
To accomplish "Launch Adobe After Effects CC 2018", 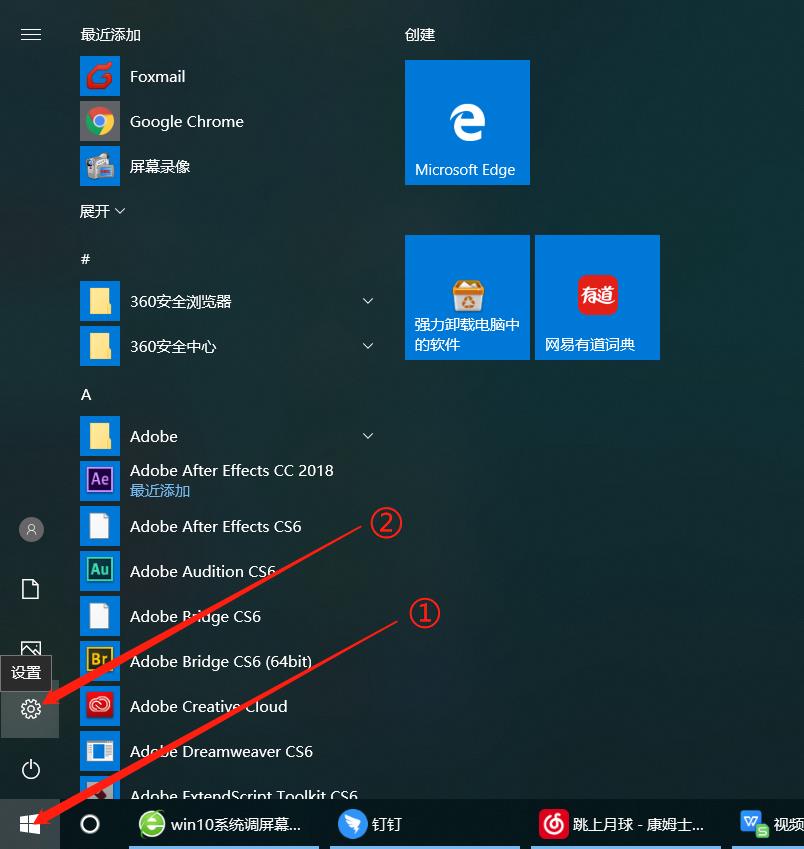I will pyautogui.click(x=231, y=470).
